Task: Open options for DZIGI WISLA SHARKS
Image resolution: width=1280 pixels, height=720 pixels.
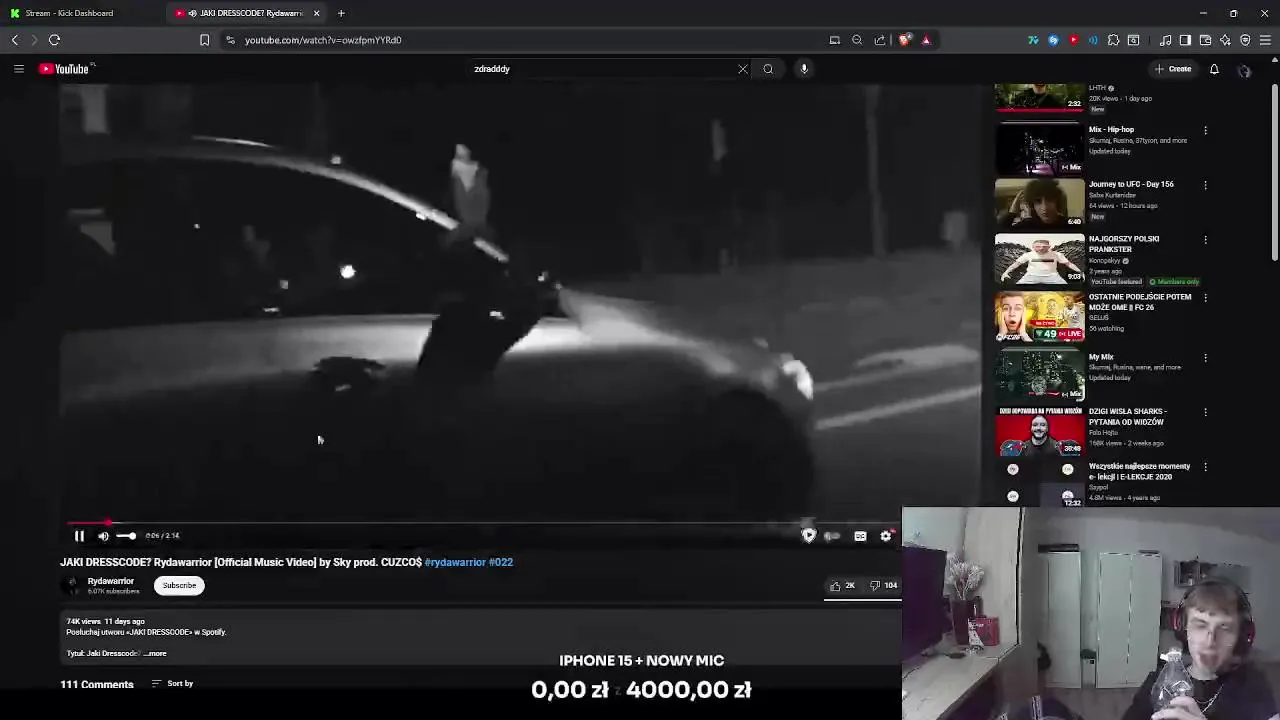Action: click(x=1206, y=412)
